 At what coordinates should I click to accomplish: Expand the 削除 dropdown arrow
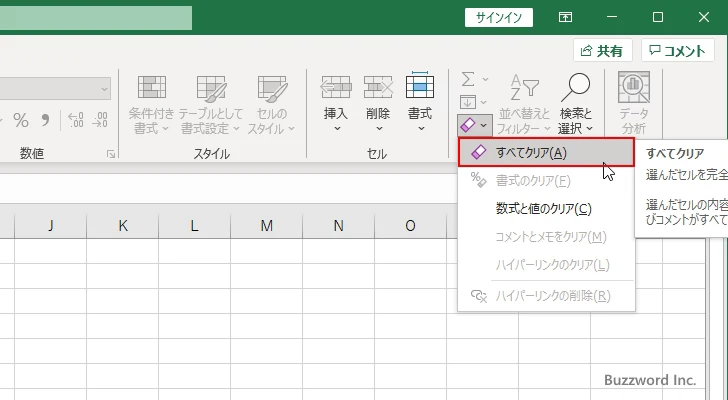tap(379, 129)
